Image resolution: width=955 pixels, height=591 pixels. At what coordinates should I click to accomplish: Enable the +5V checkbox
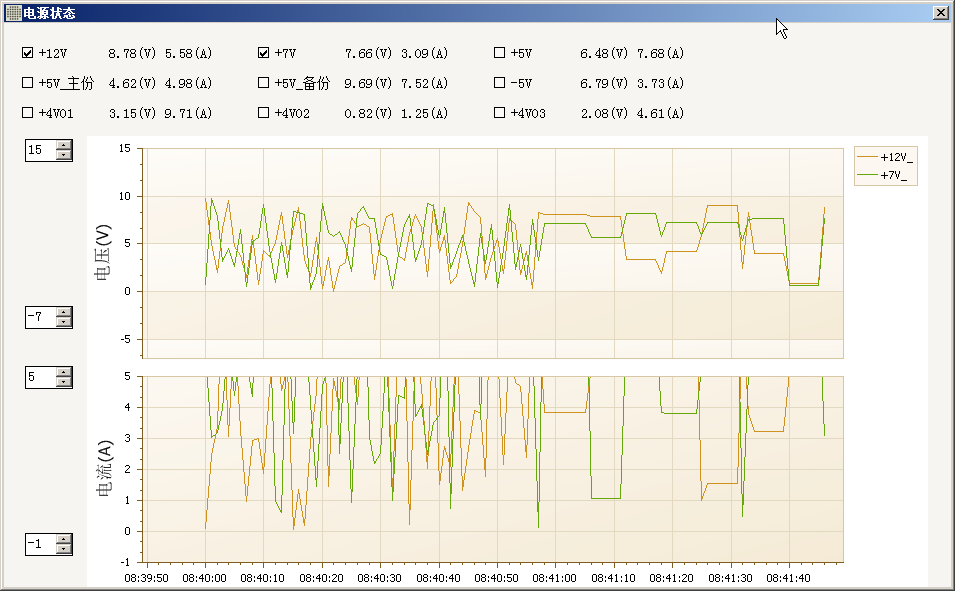[x=500, y=53]
